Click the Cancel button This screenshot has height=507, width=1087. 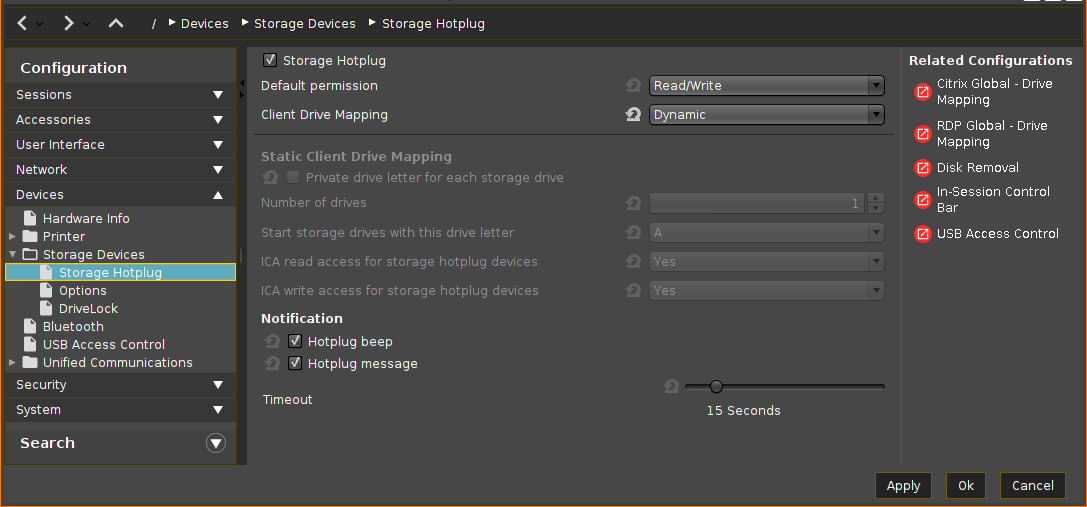point(1032,486)
